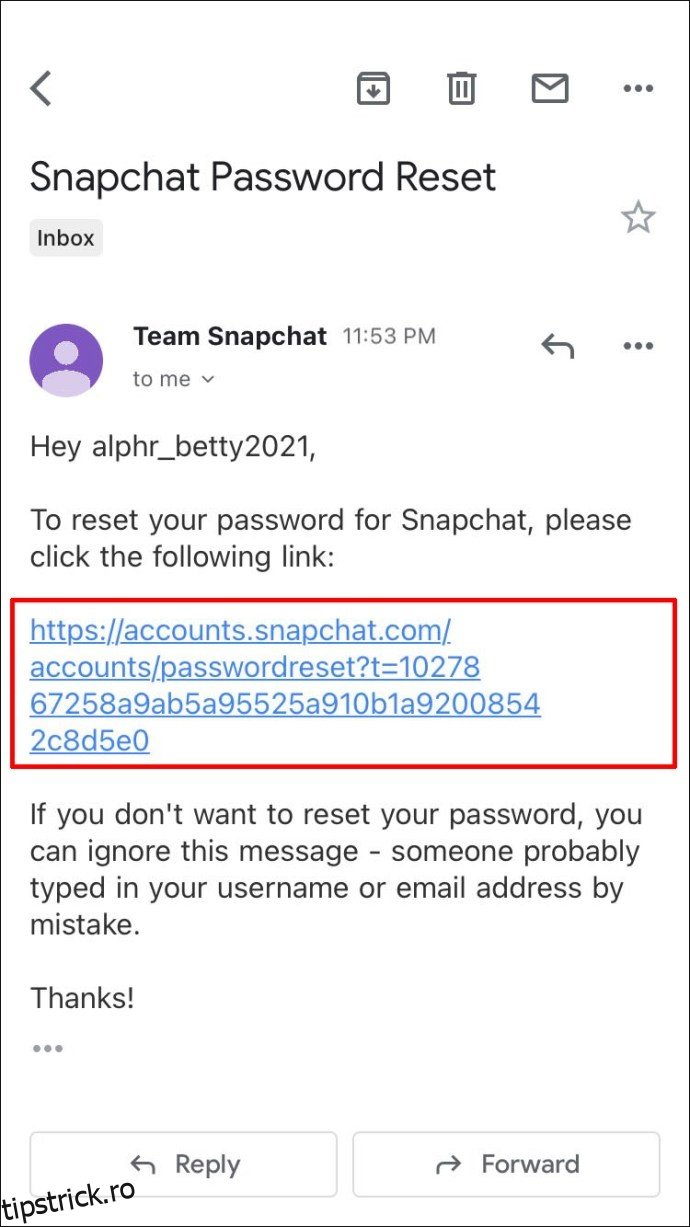This screenshot has width=690, height=1227.
Task: Tap the purple sender avatar
Action: coord(66,360)
